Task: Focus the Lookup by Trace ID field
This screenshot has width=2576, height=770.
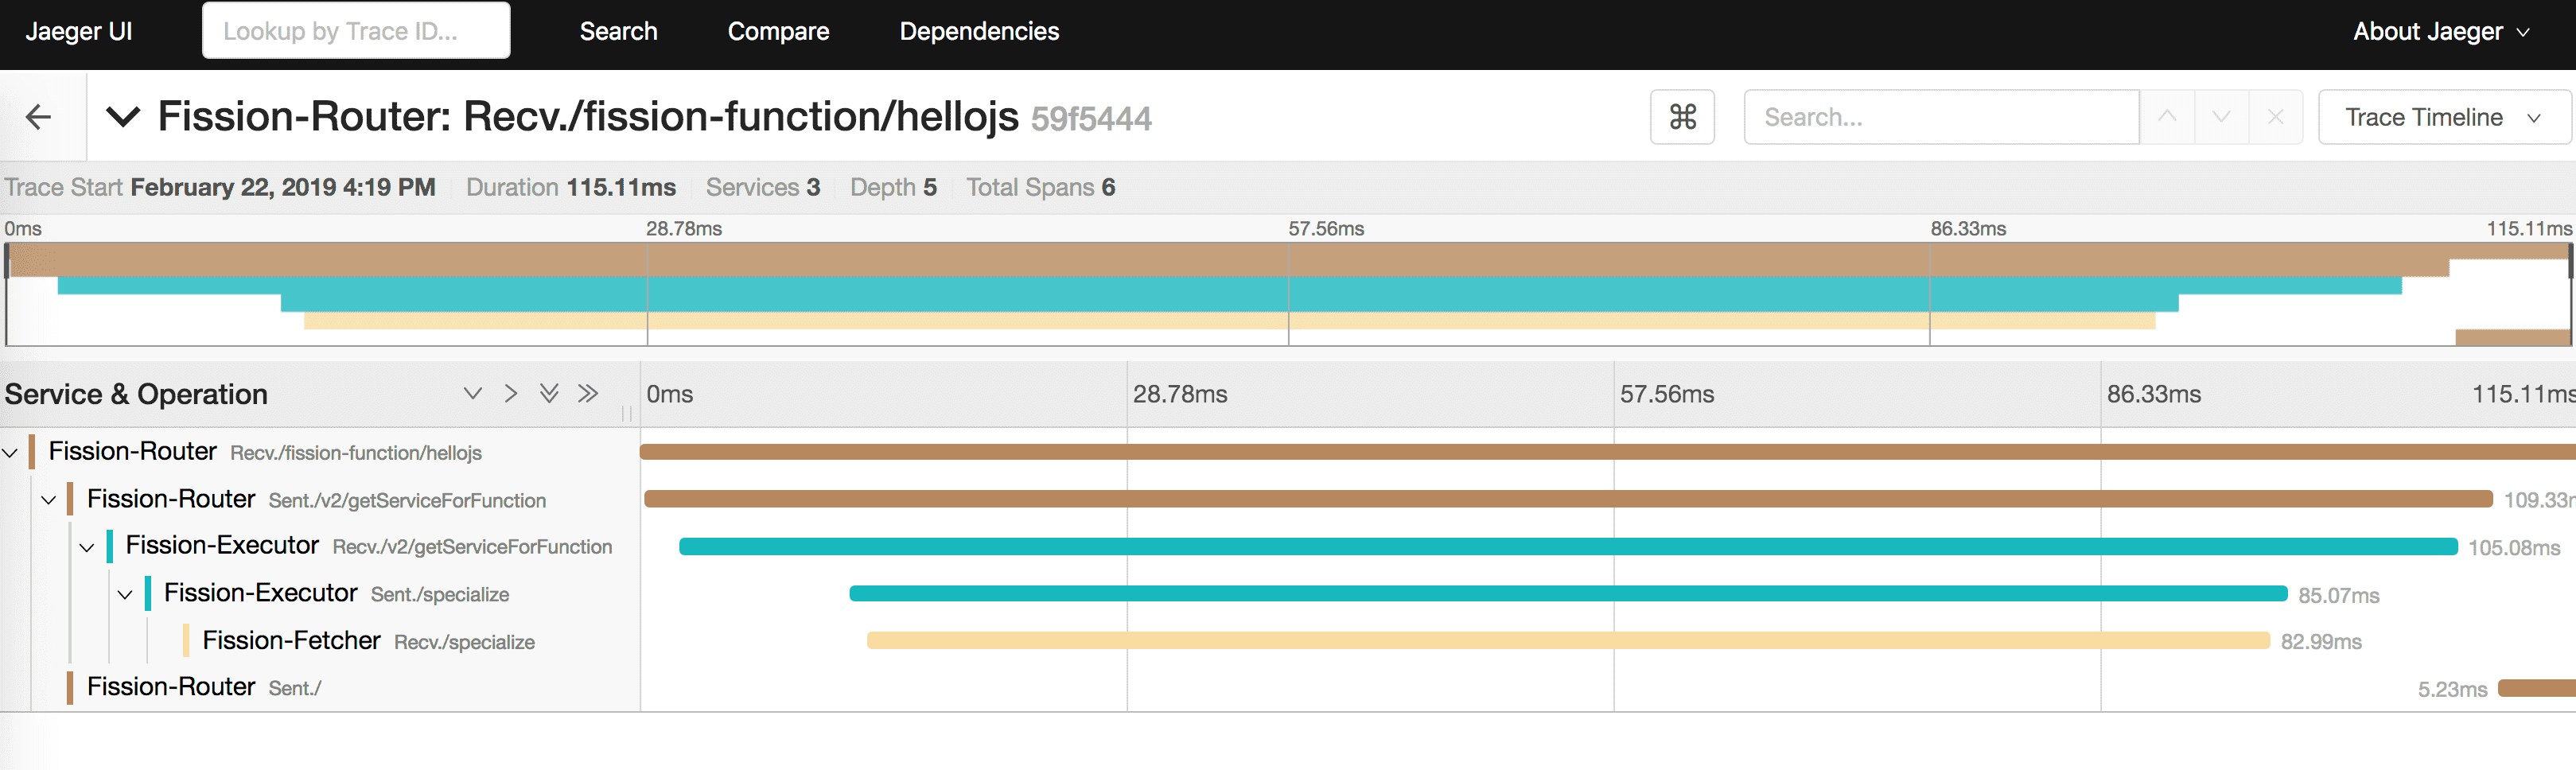Action: (x=356, y=31)
